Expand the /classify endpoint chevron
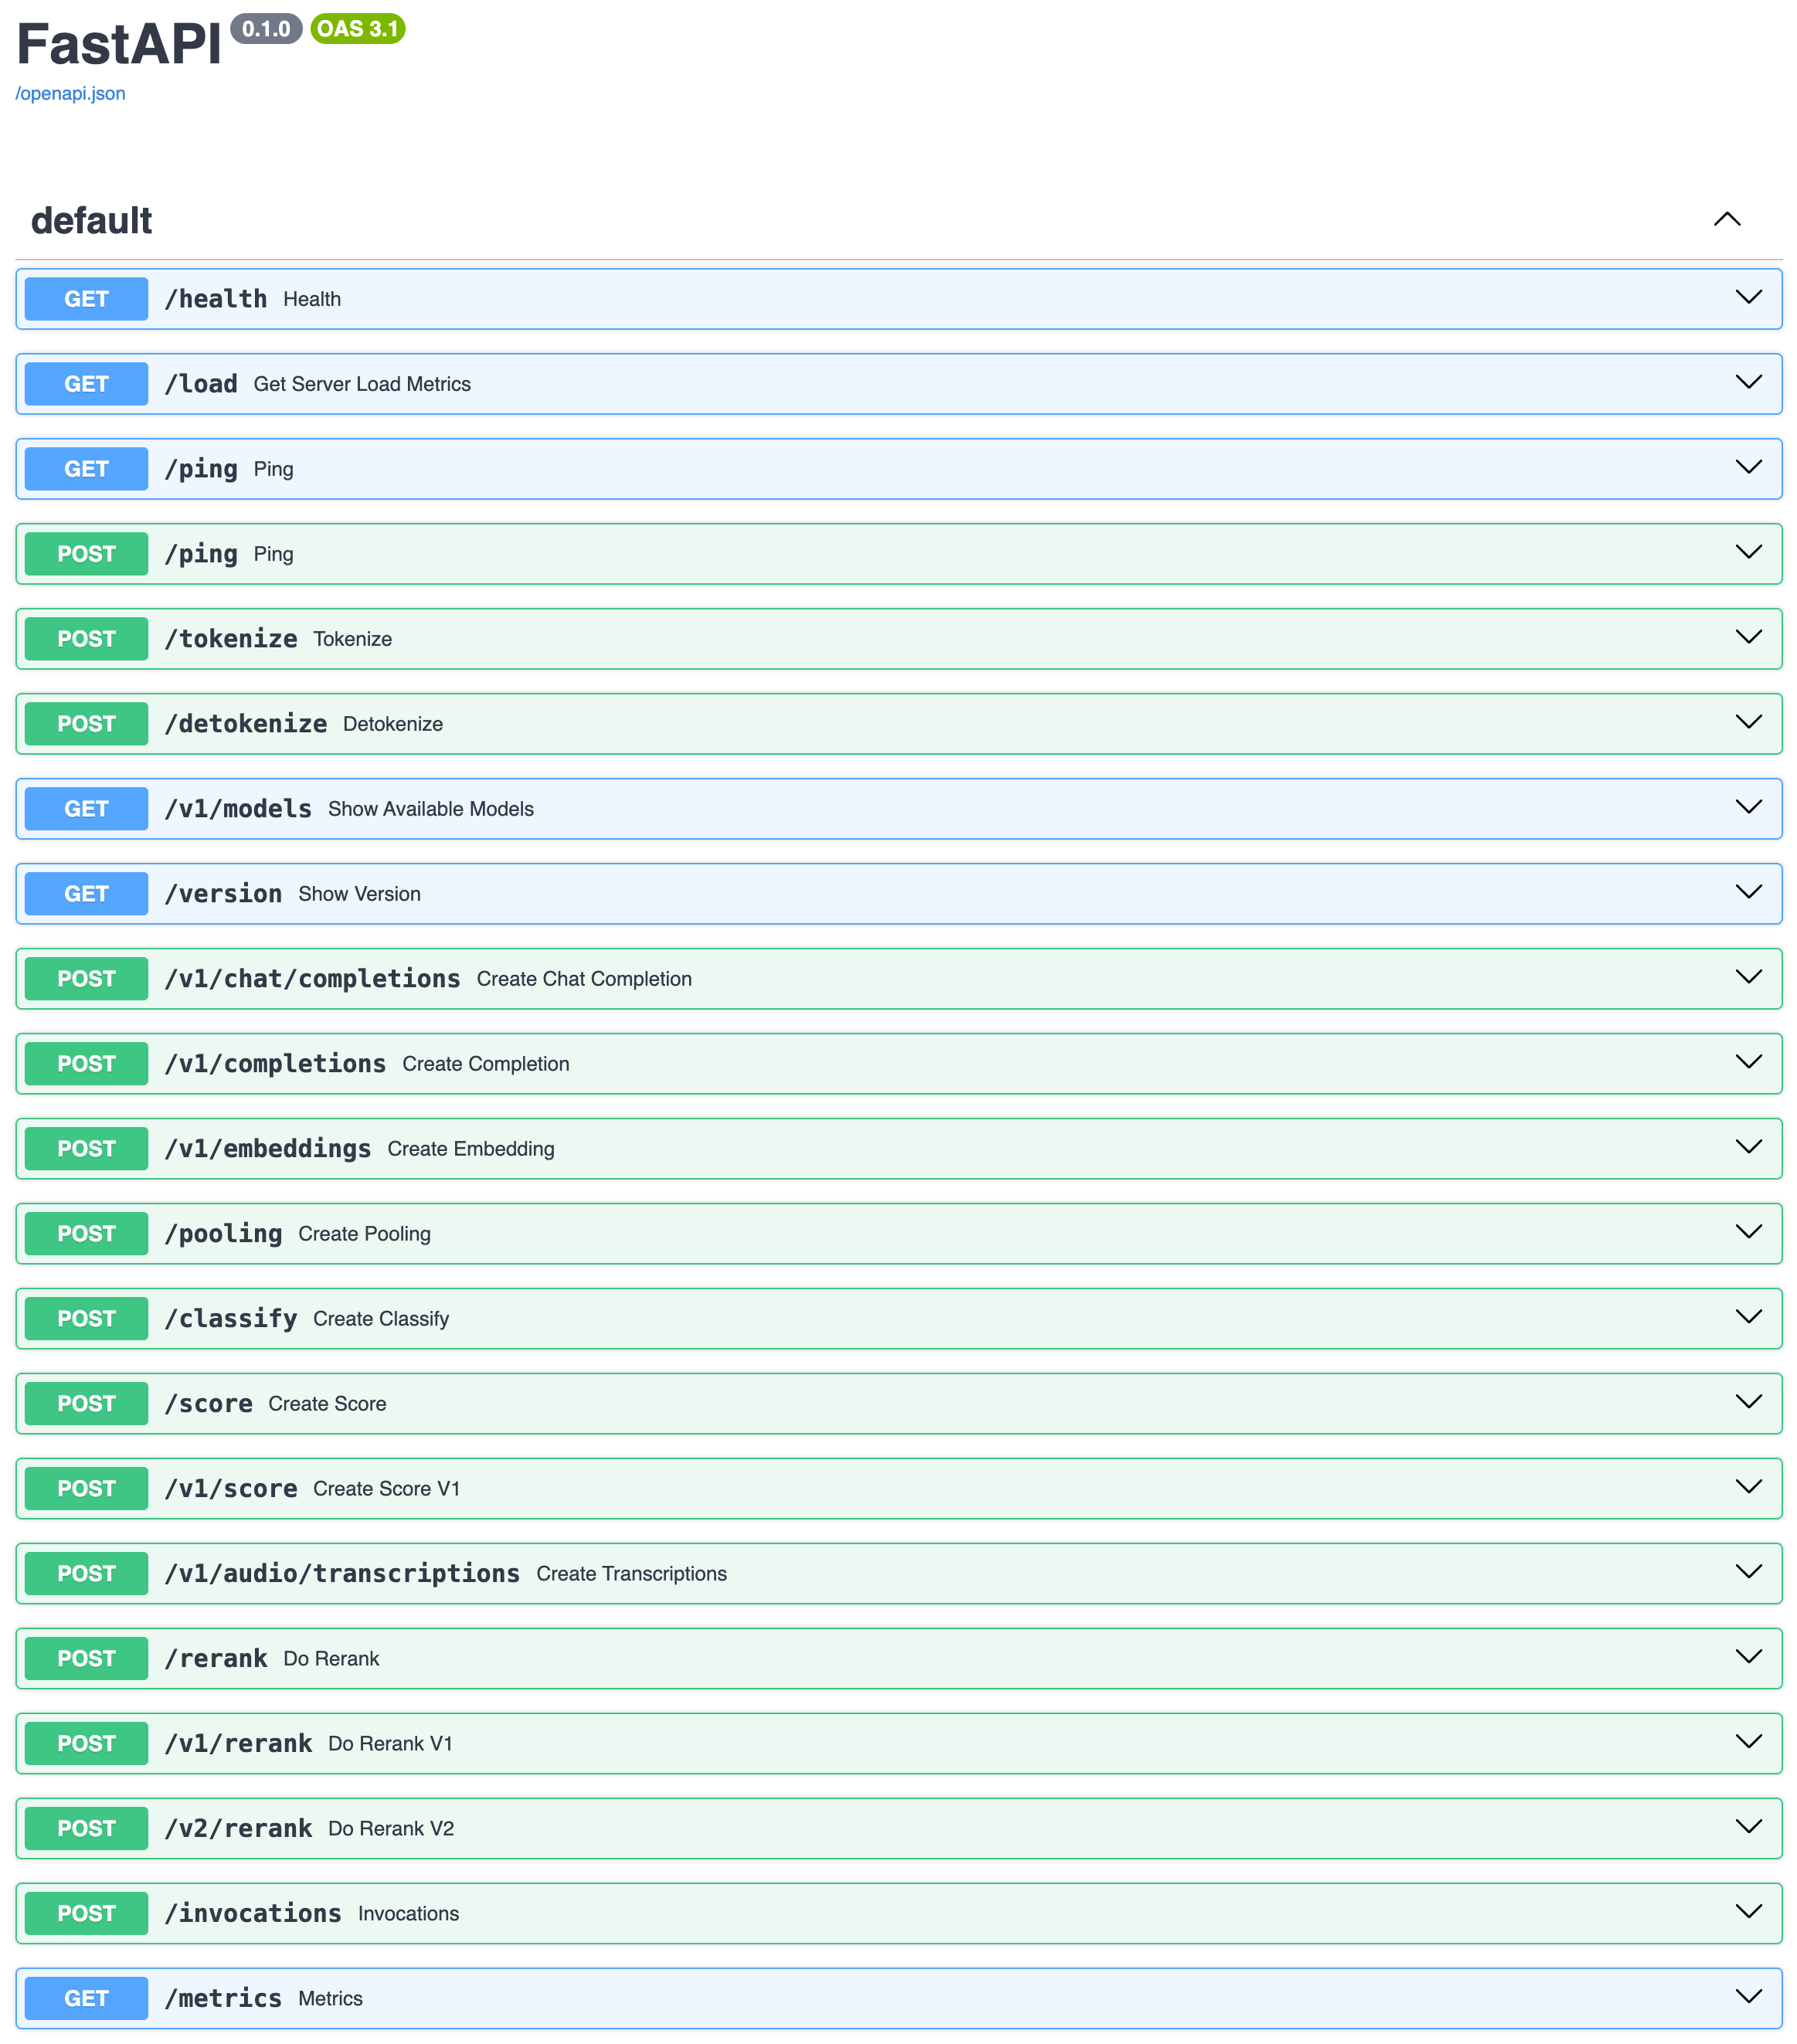The height and width of the screenshot is (2044, 1797). [x=1747, y=1317]
